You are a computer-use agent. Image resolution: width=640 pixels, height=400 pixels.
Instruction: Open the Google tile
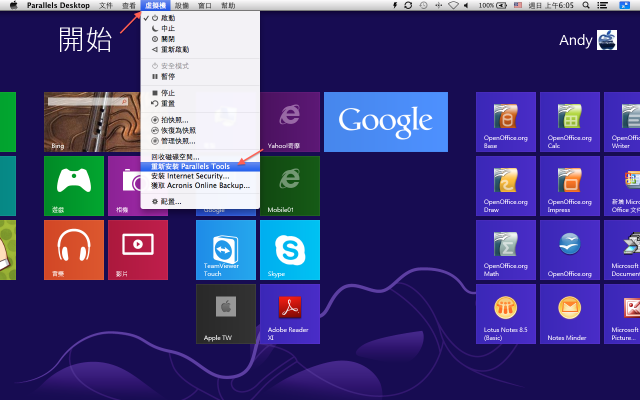(386, 122)
